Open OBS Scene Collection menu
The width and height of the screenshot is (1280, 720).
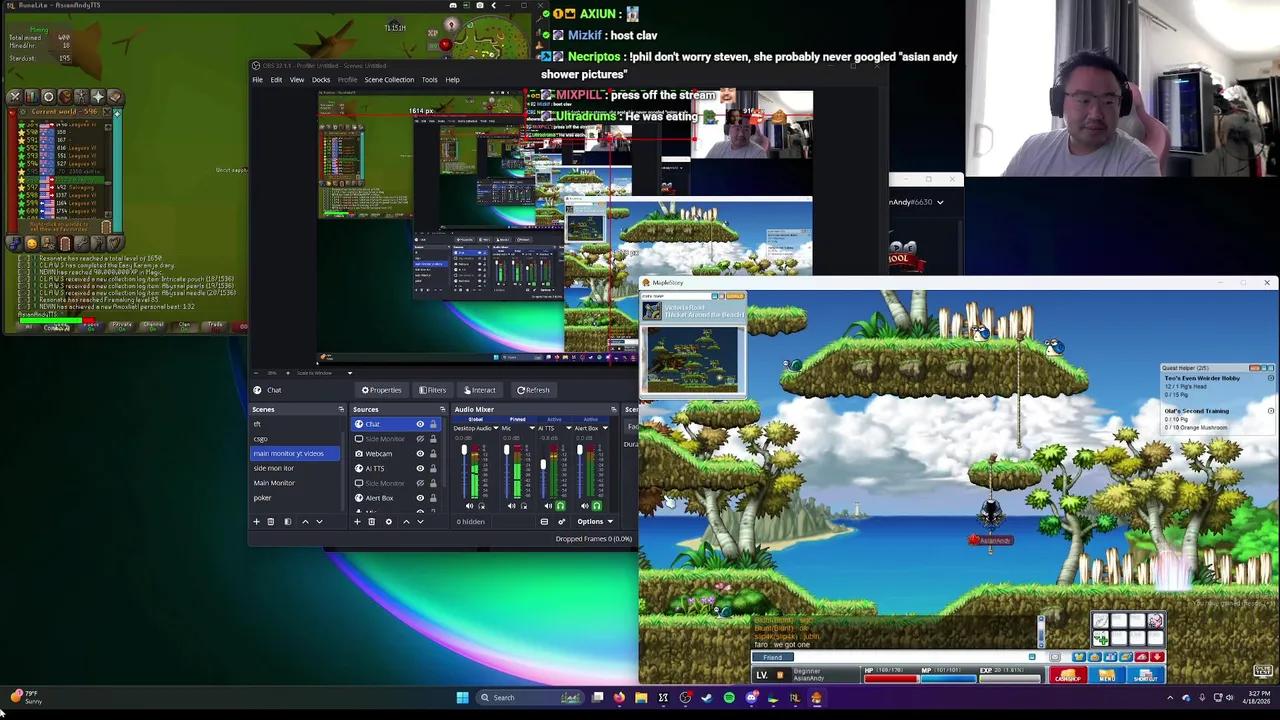[389, 80]
